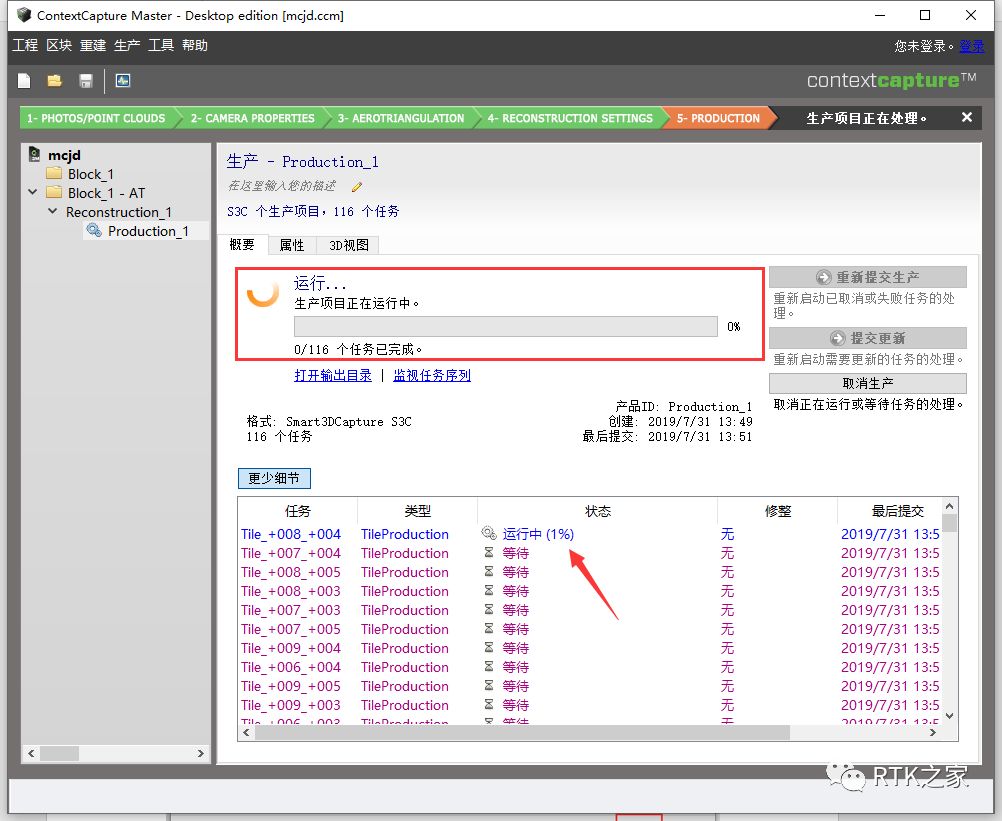Close the production workflow banner with X

(x=967, y=118)
